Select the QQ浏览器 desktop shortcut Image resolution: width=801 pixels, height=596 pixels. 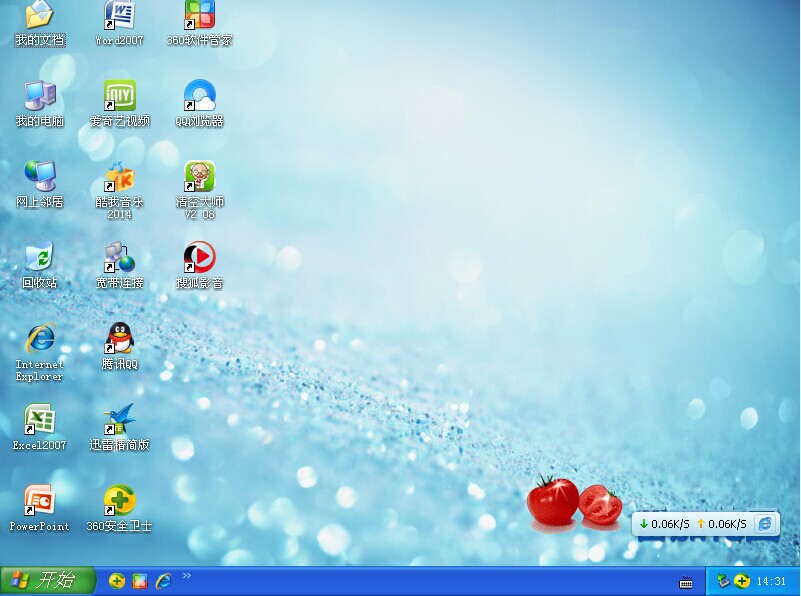click(199, 97)
